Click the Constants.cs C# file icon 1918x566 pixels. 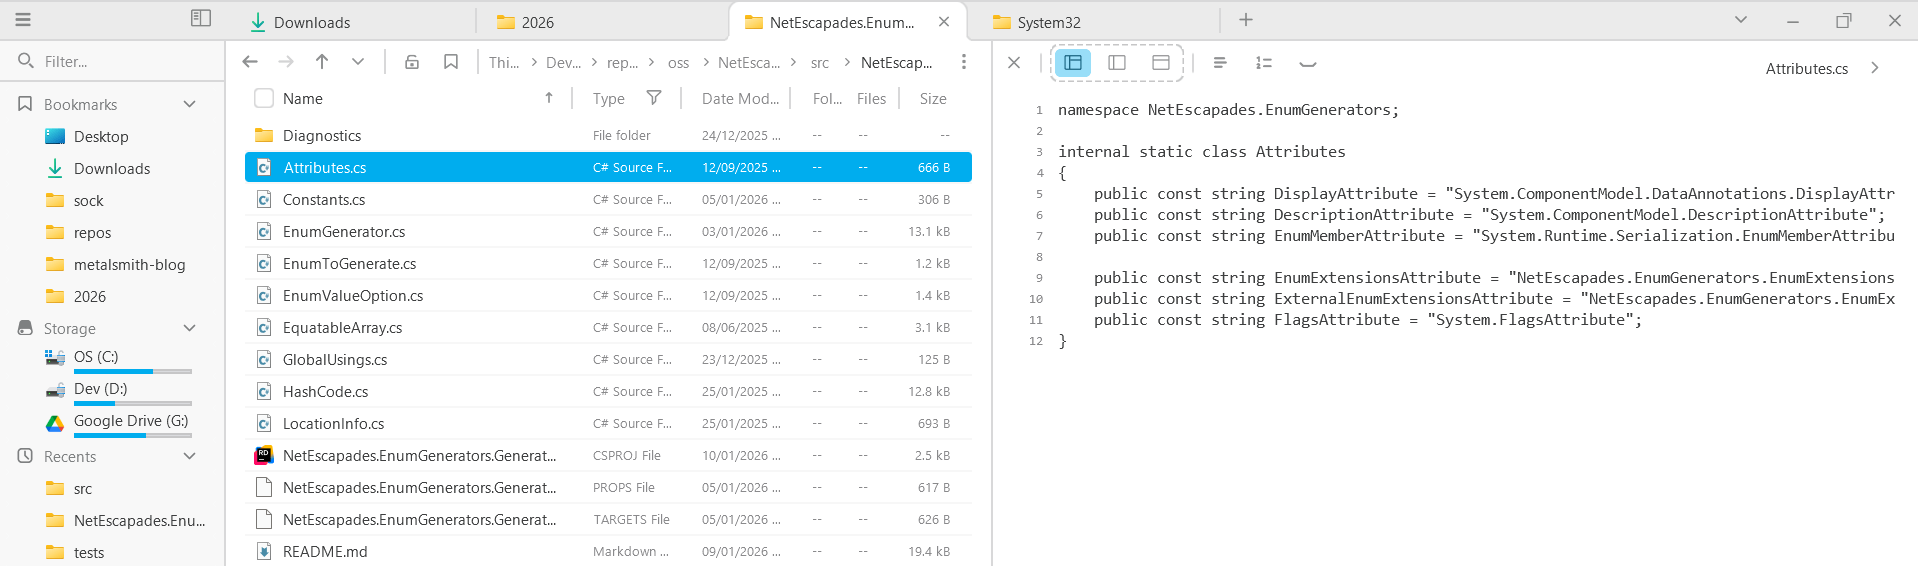[264, 199]
